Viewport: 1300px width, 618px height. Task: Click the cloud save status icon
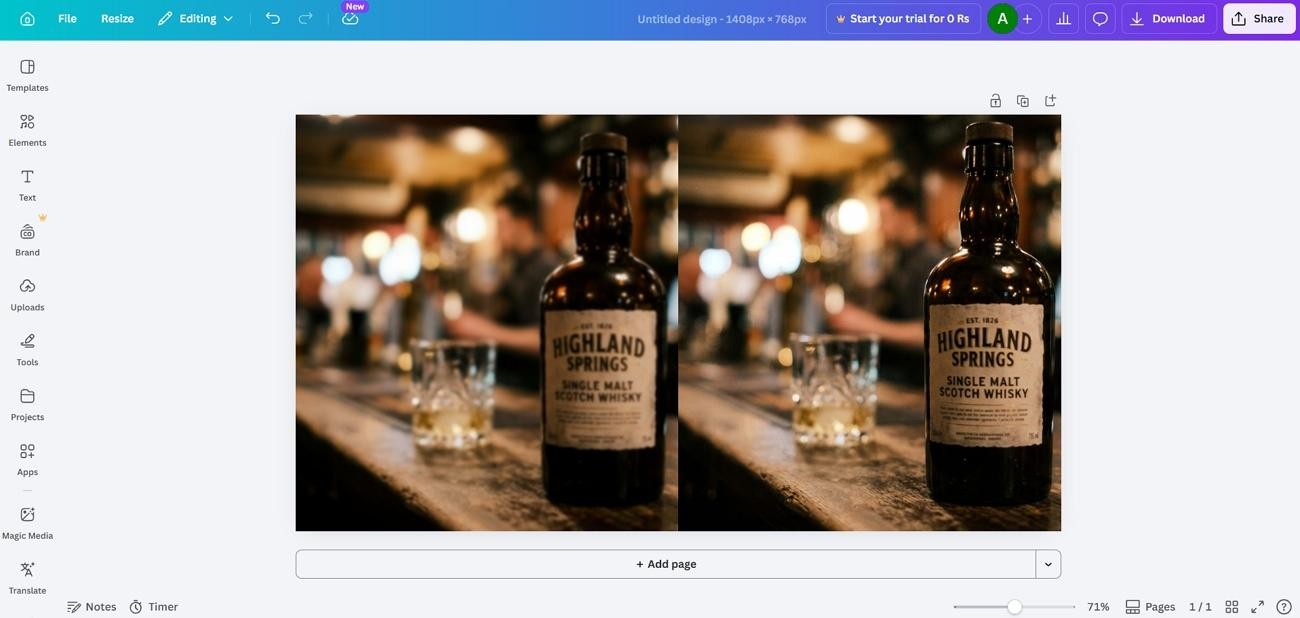[350, 18]
